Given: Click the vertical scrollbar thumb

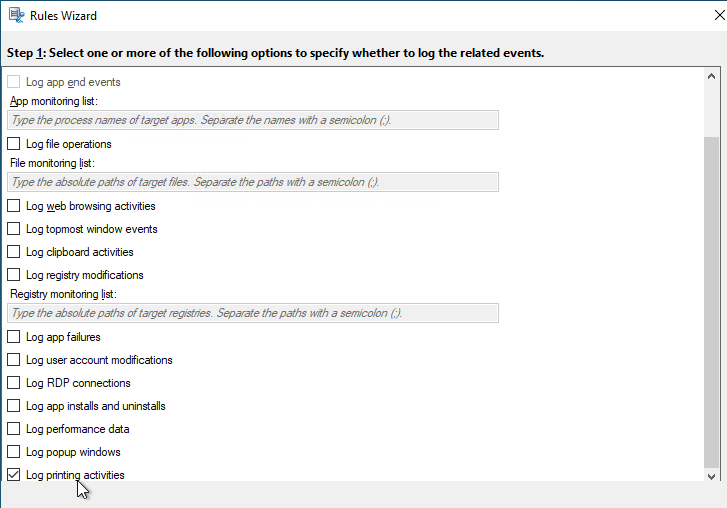Looking at the screenshot, I should click(711, 302).
